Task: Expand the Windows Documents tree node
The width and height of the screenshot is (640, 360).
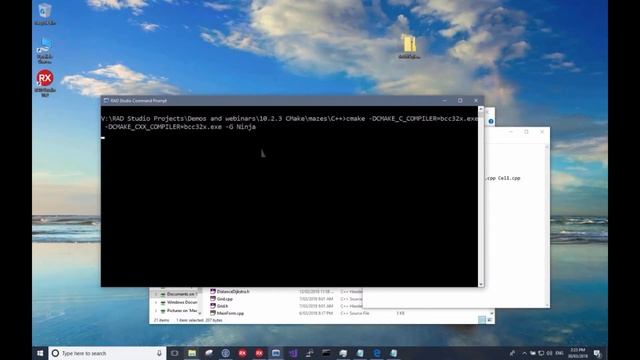Action: coord(156,302)
